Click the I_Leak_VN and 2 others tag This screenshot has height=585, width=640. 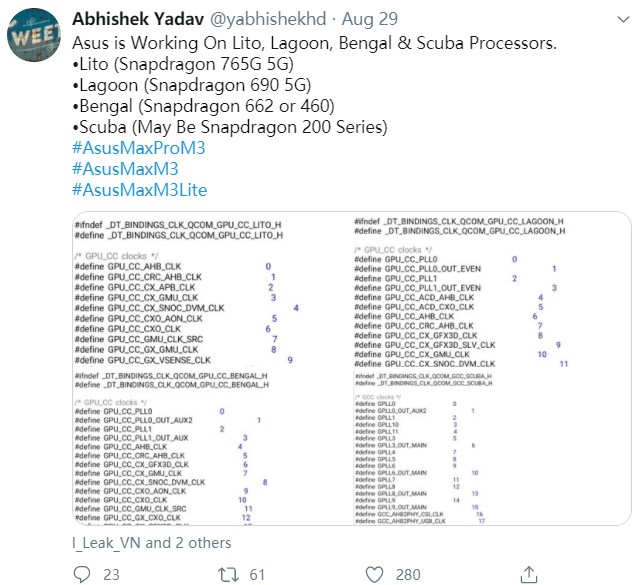[151, 543]
